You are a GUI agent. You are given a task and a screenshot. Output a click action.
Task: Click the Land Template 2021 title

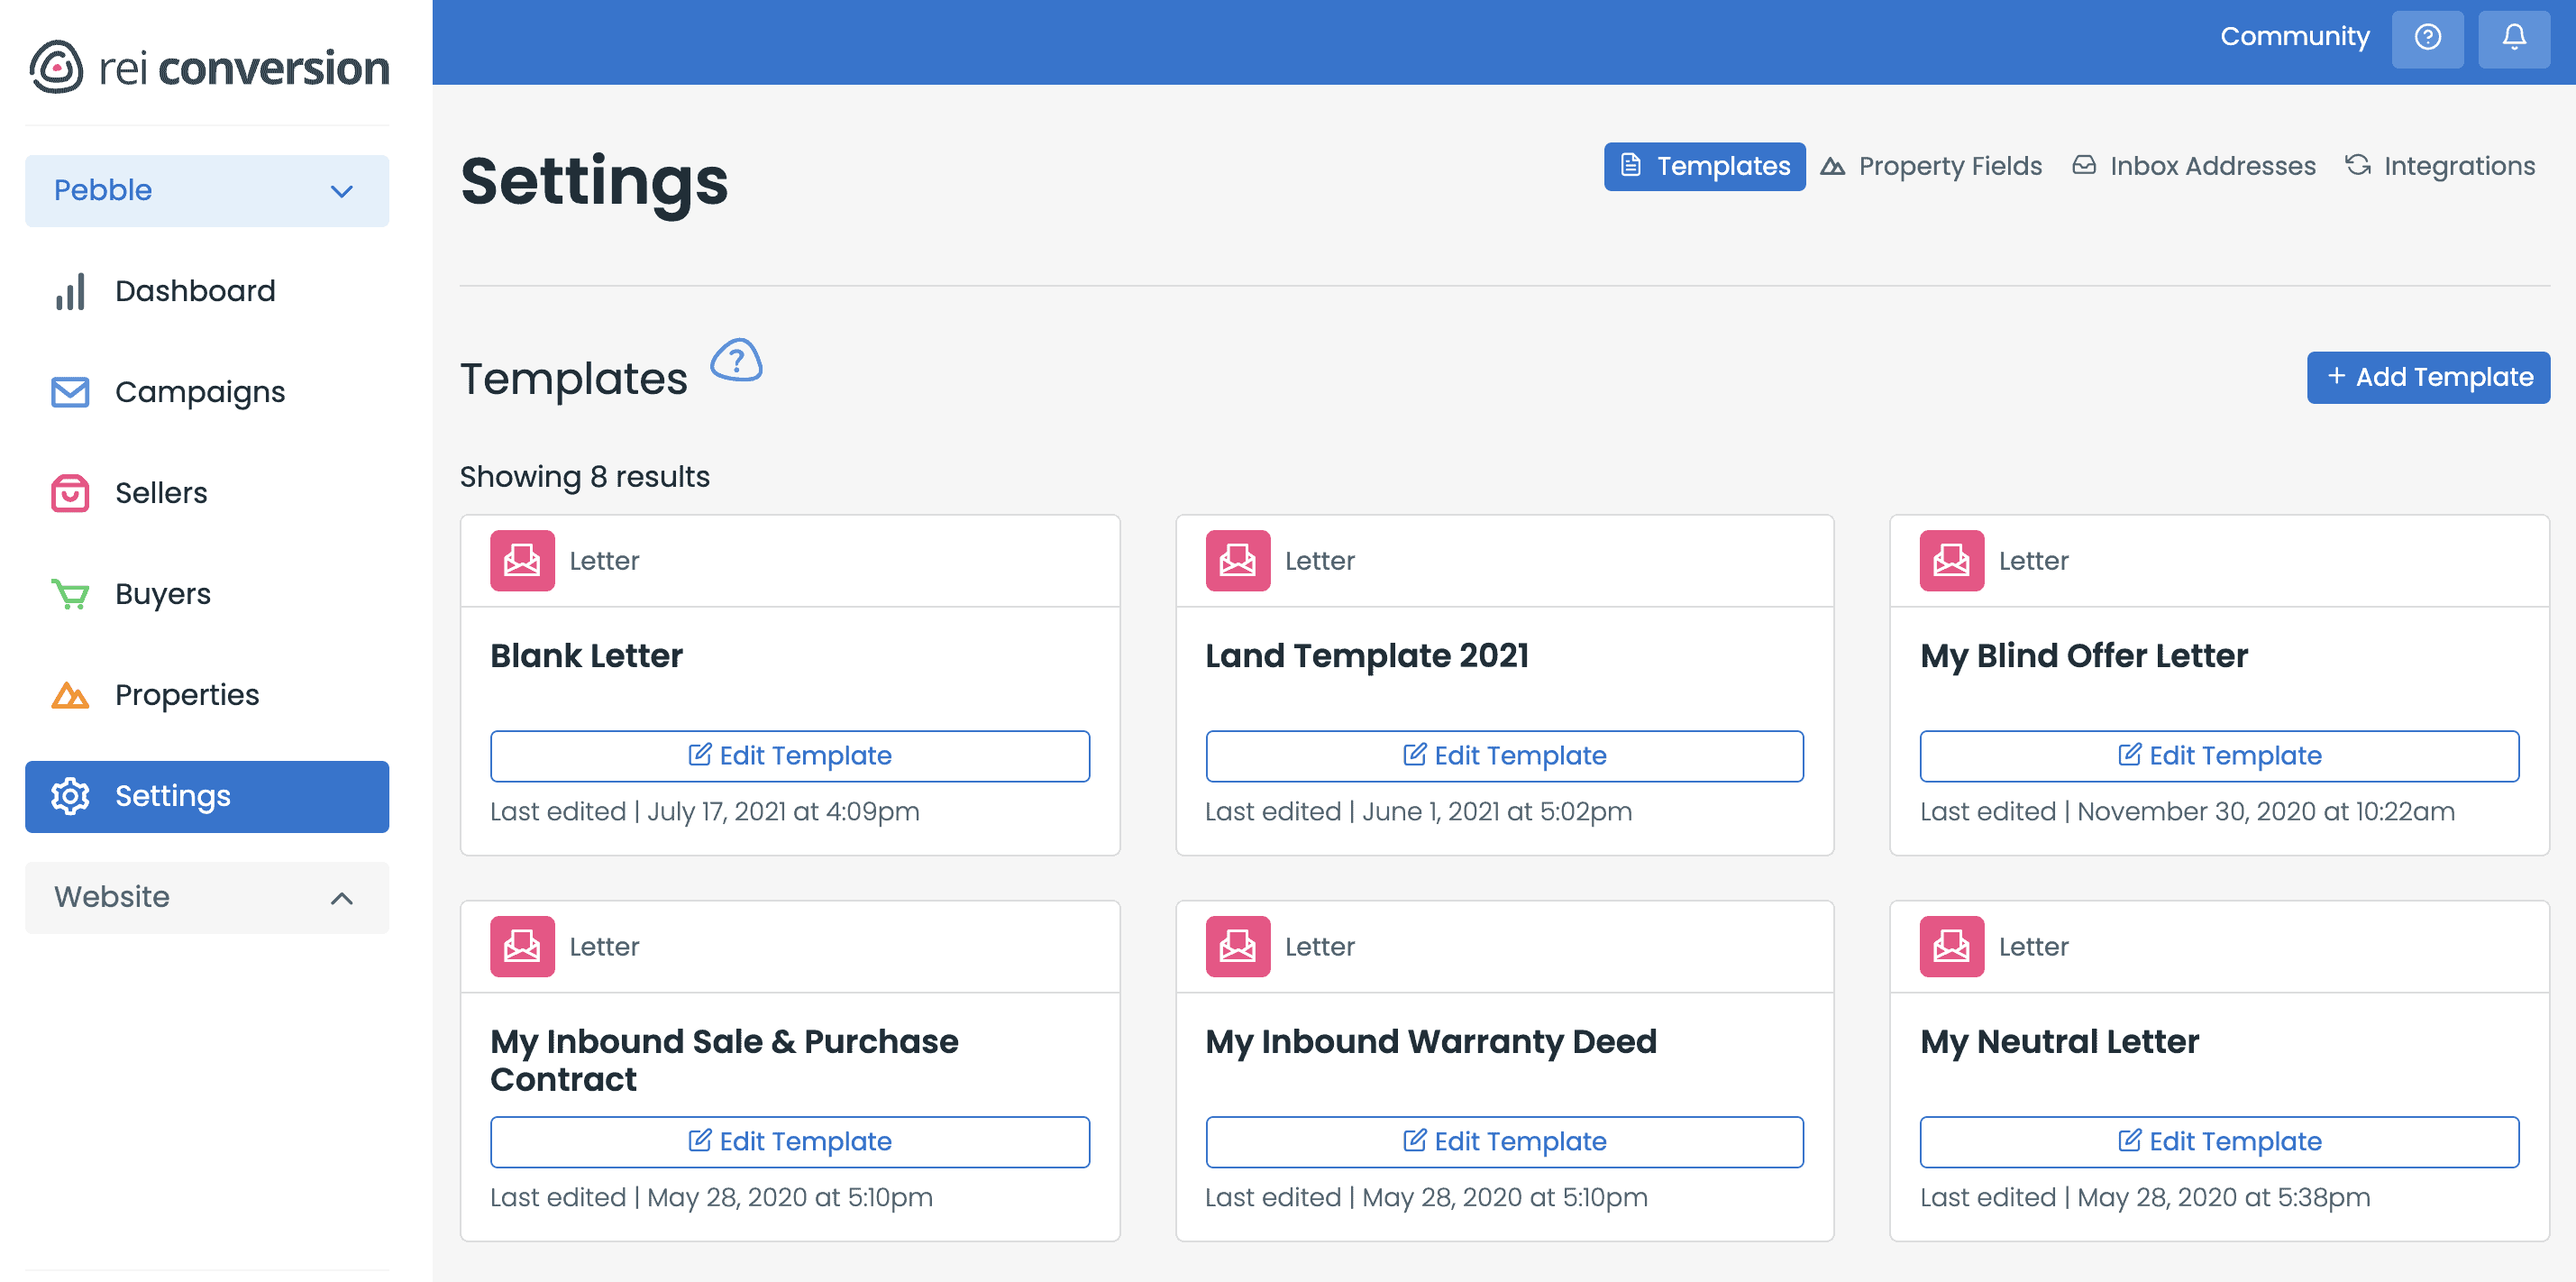pyautogui.click(x=1367, y=656)
